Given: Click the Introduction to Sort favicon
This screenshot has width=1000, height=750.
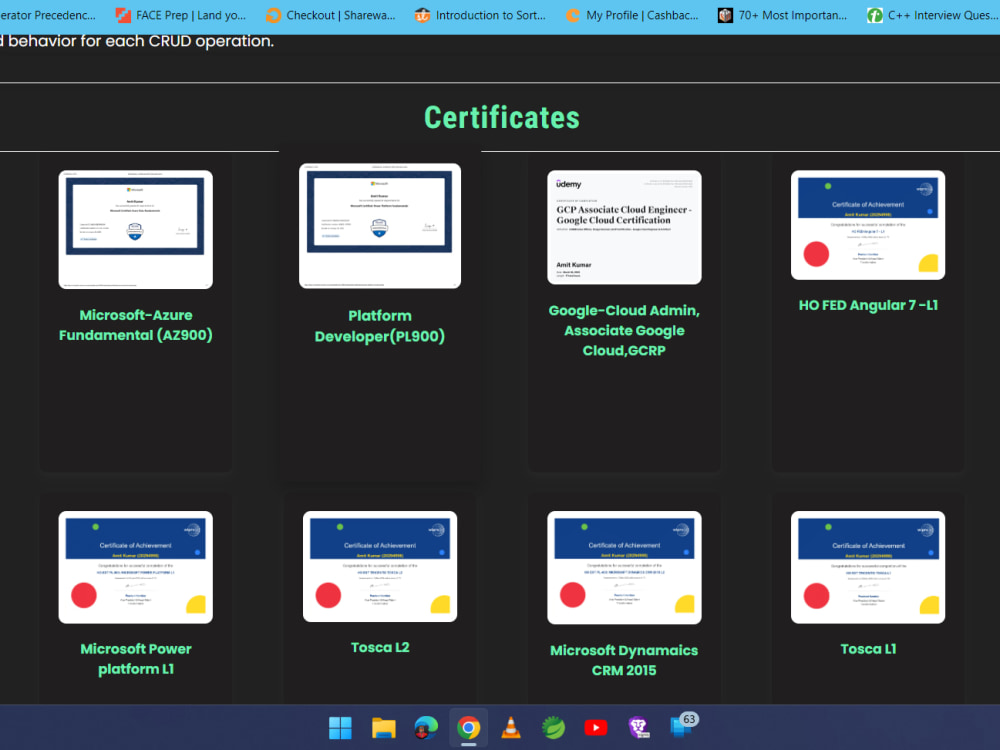Looking at the screenshot, I should pyautogui.click(x=422, y=15).
